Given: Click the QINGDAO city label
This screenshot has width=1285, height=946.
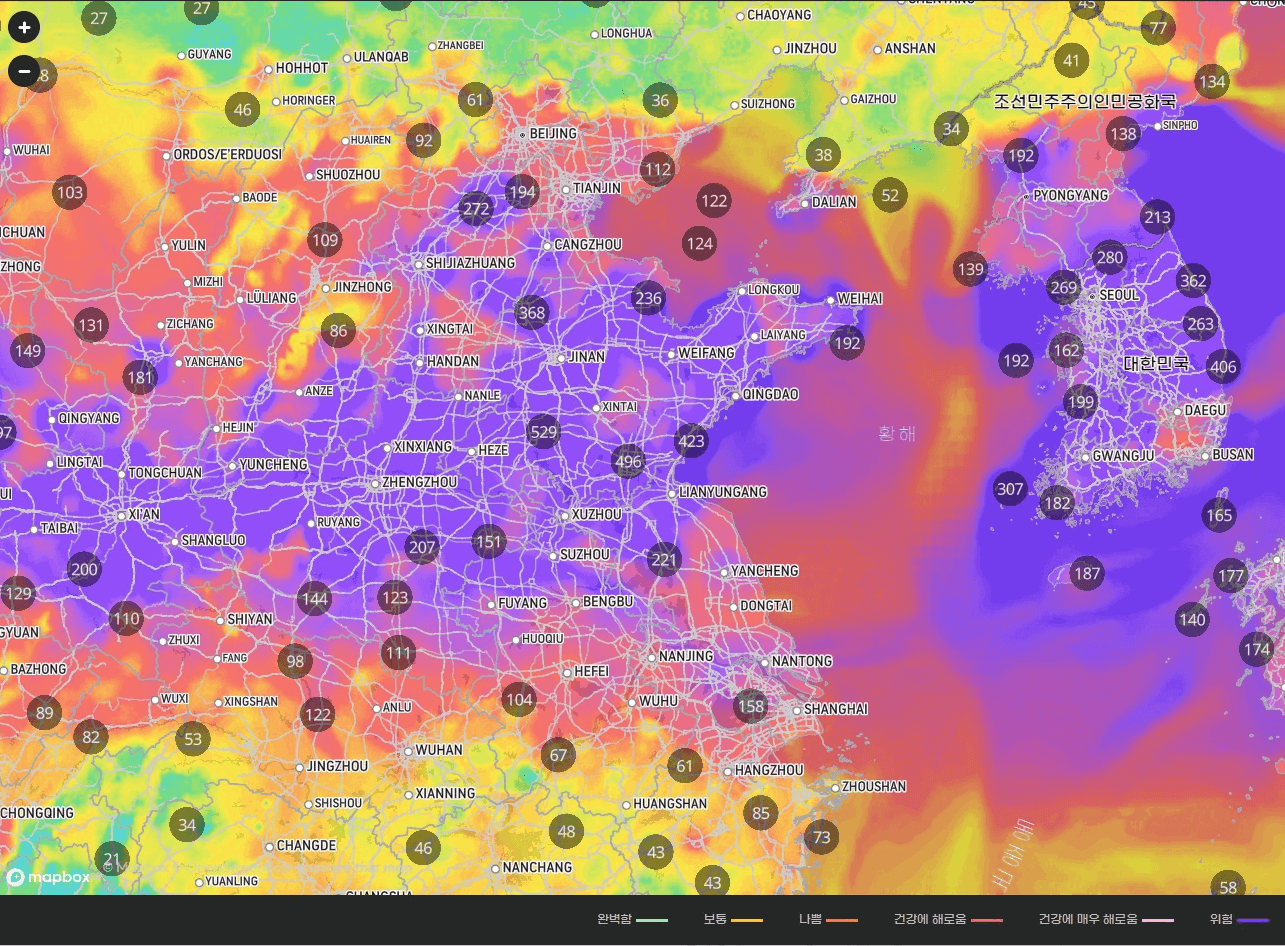Looking at the screenshot, I should [771, 394].
